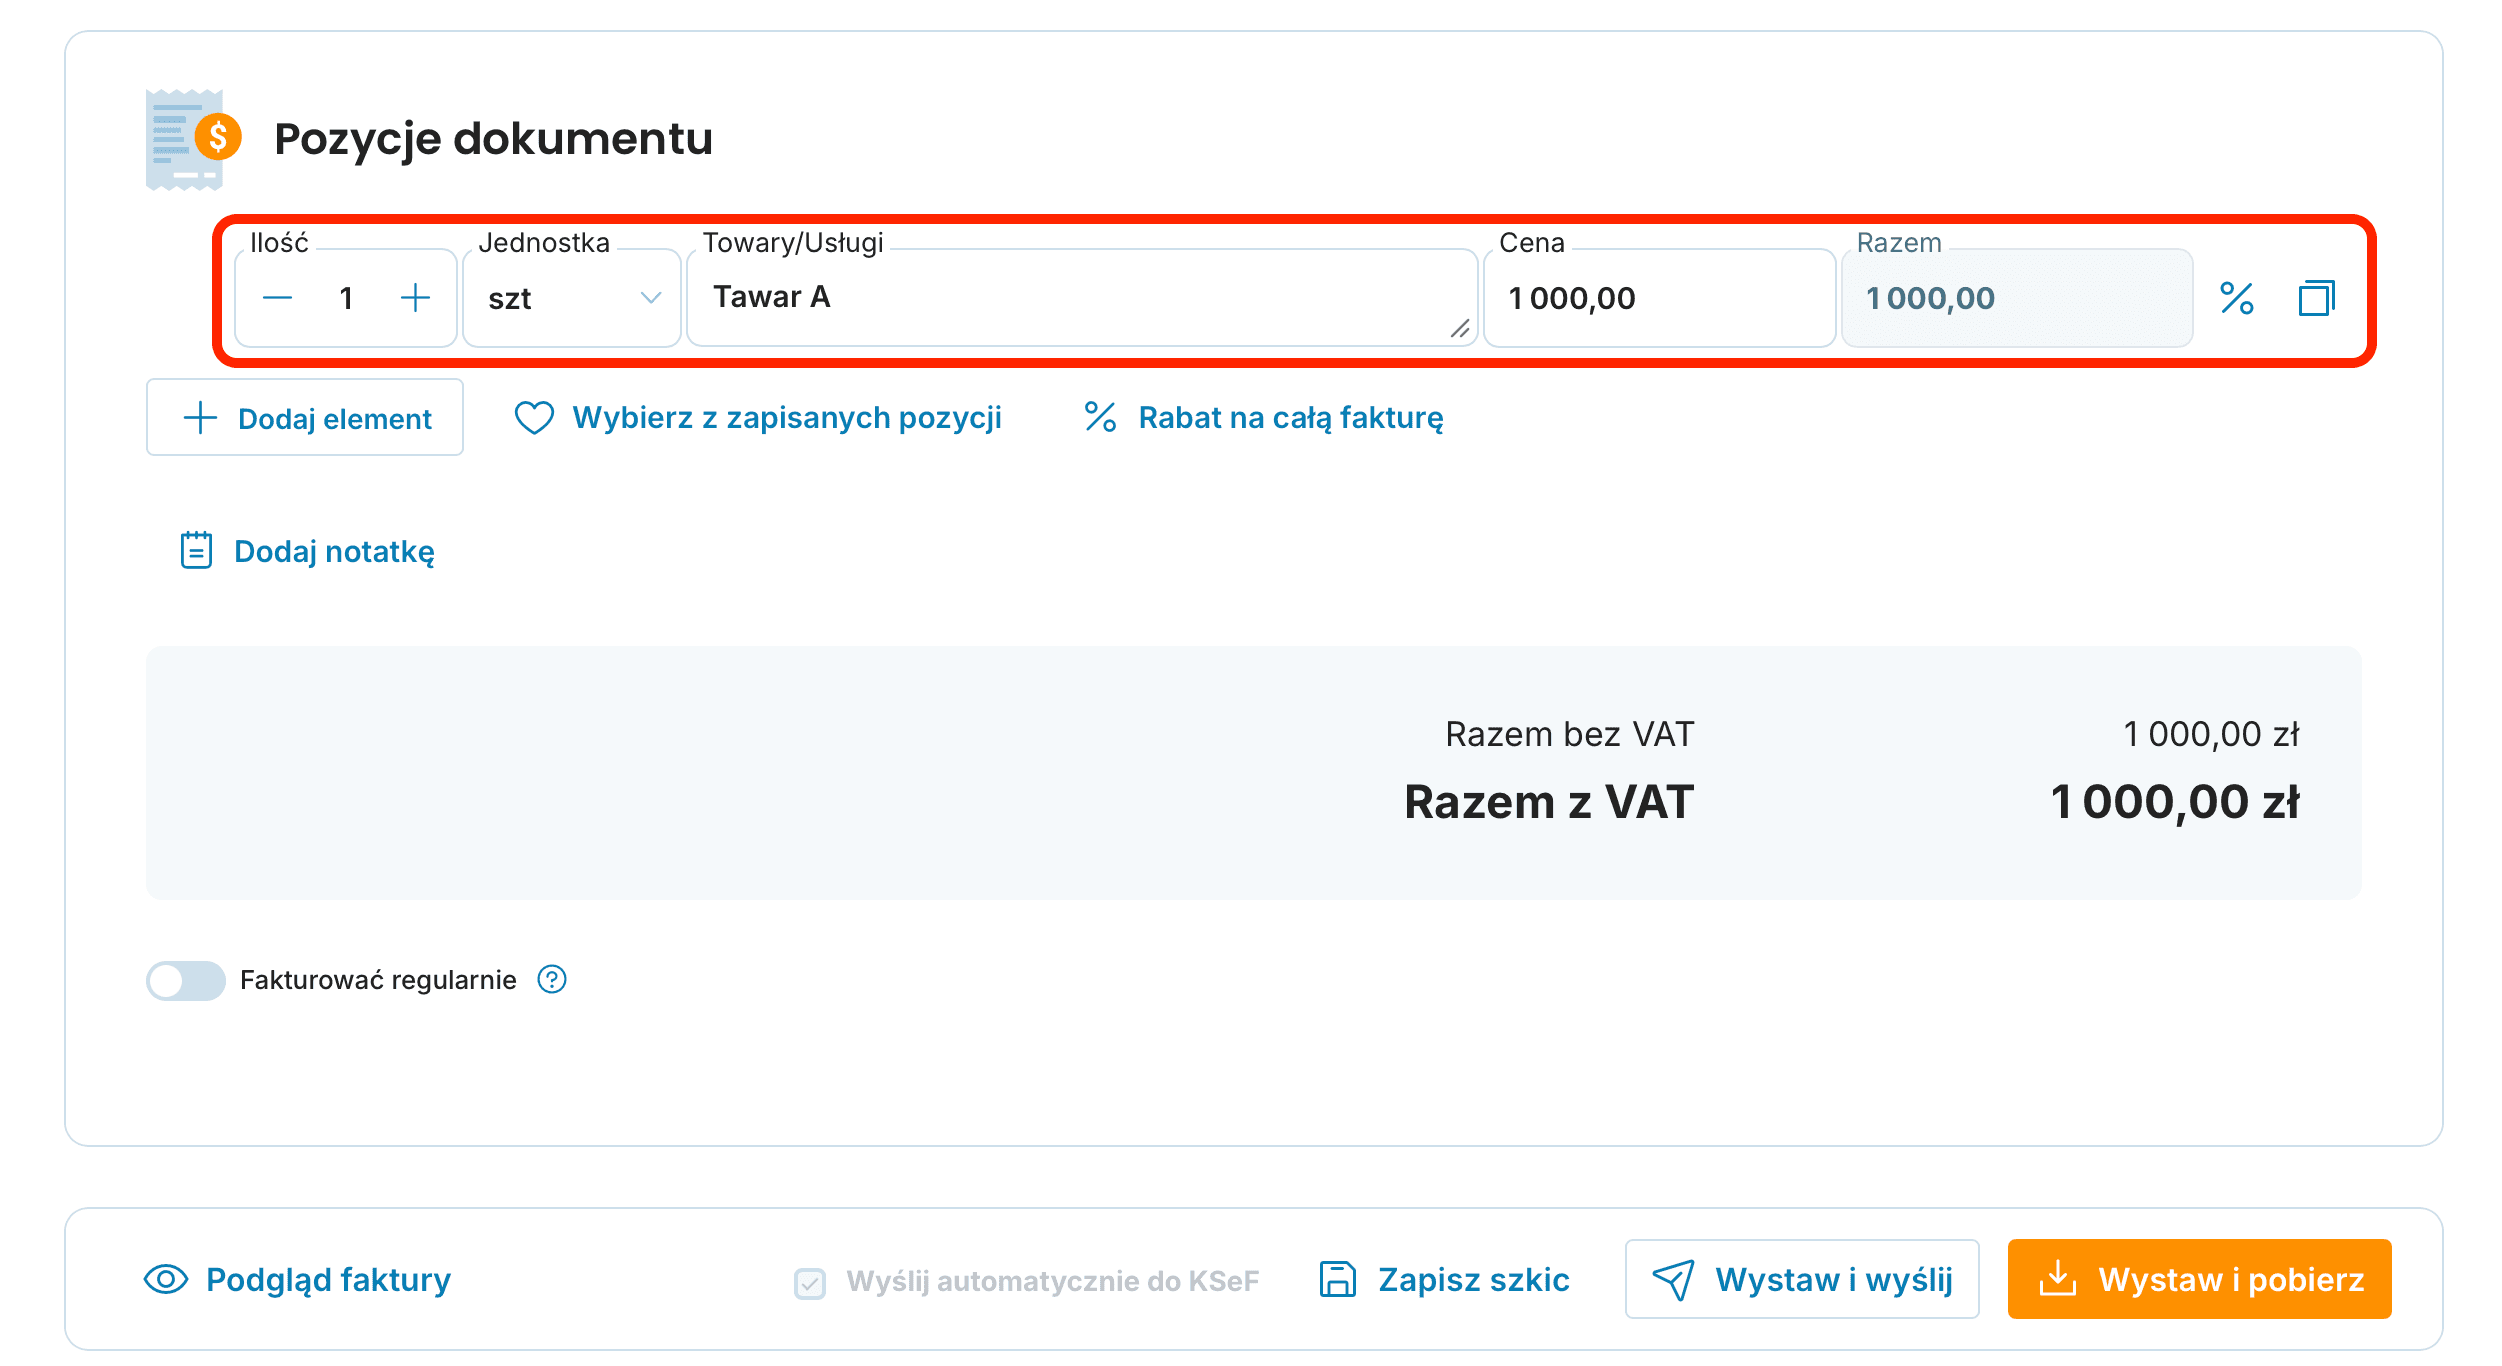Image resolution: width=2502 pixels, height=1366 pixels.
Task: Click Dodaj notatkę link
Action: click(x=307, y=551)
